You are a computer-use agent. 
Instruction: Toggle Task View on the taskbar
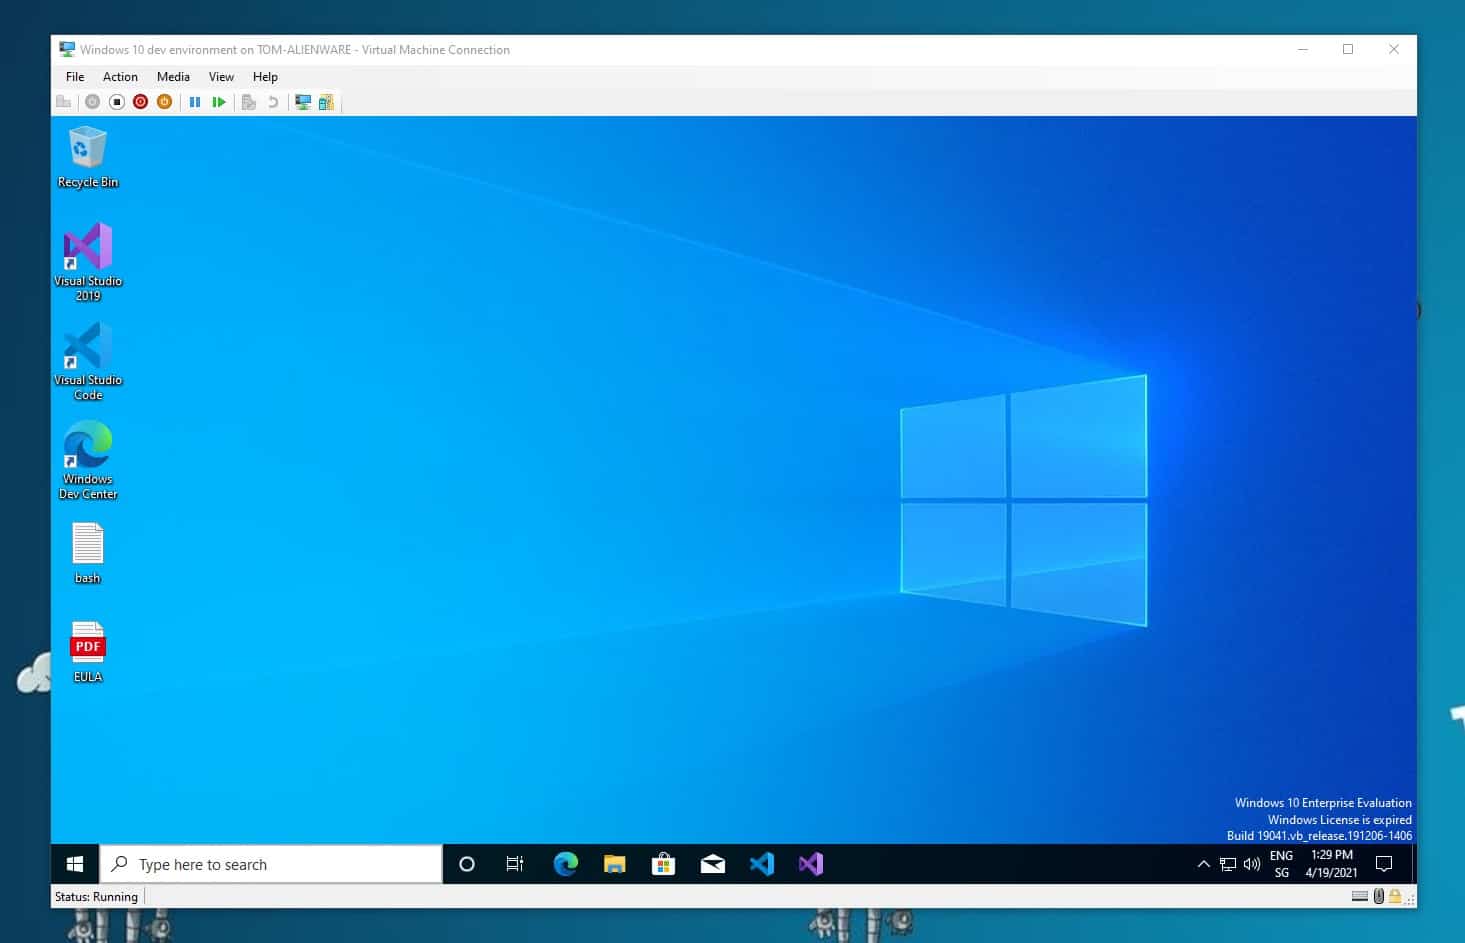coord(514,864)
